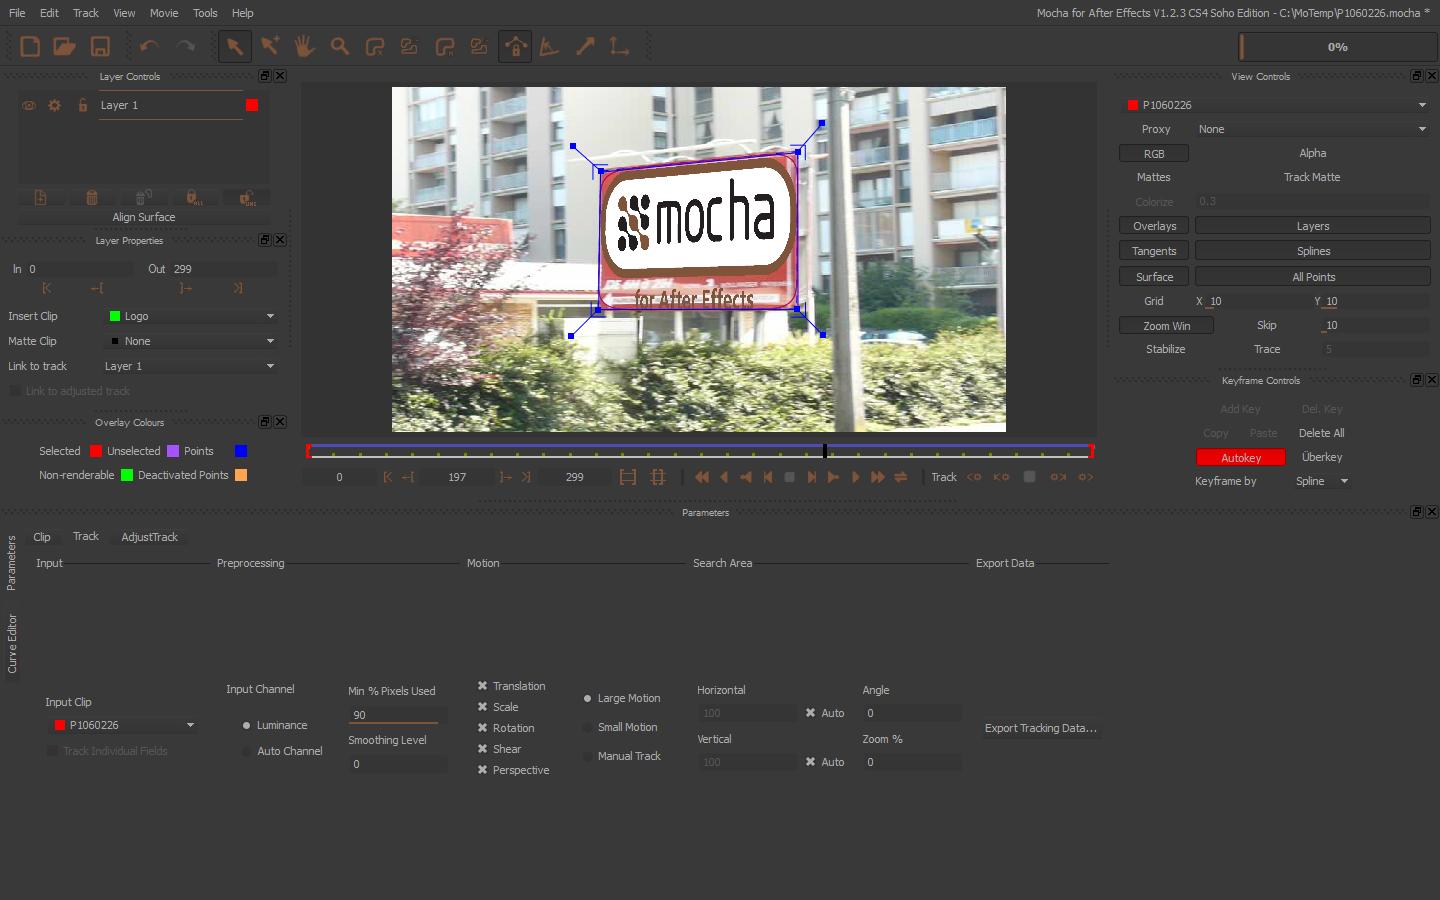
Task: Toggle the Autokey button
Action: click(1241, 457)
